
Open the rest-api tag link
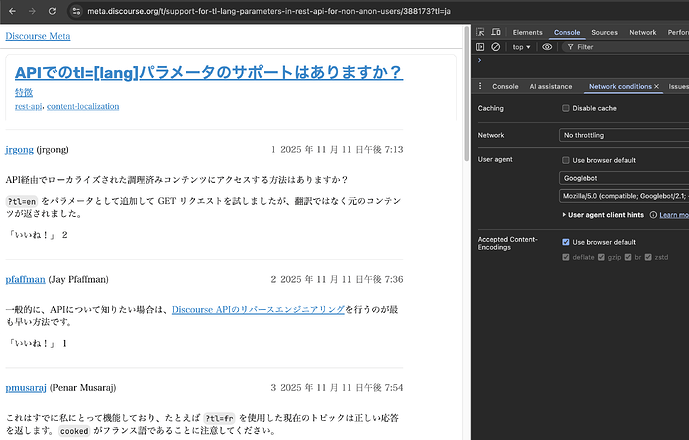tap(29, 106)
